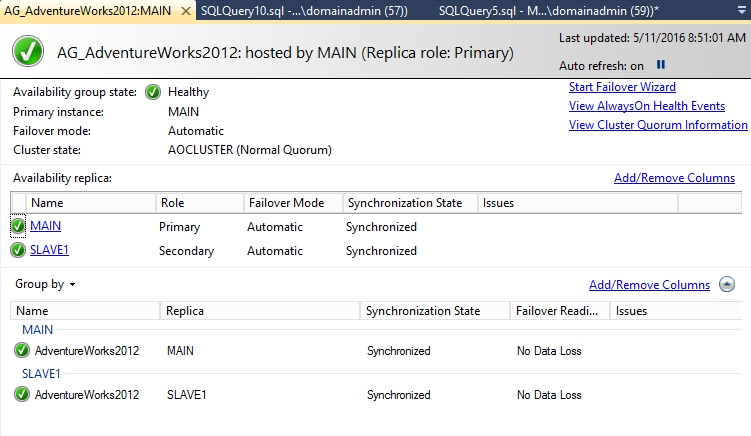Open Start Failover Wizard link
The image size is (751, 436).
coord(622,87)
